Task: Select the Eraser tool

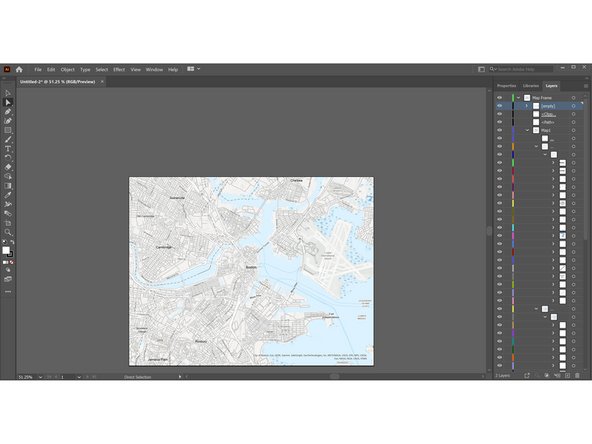Action: (x=8, y=167)
